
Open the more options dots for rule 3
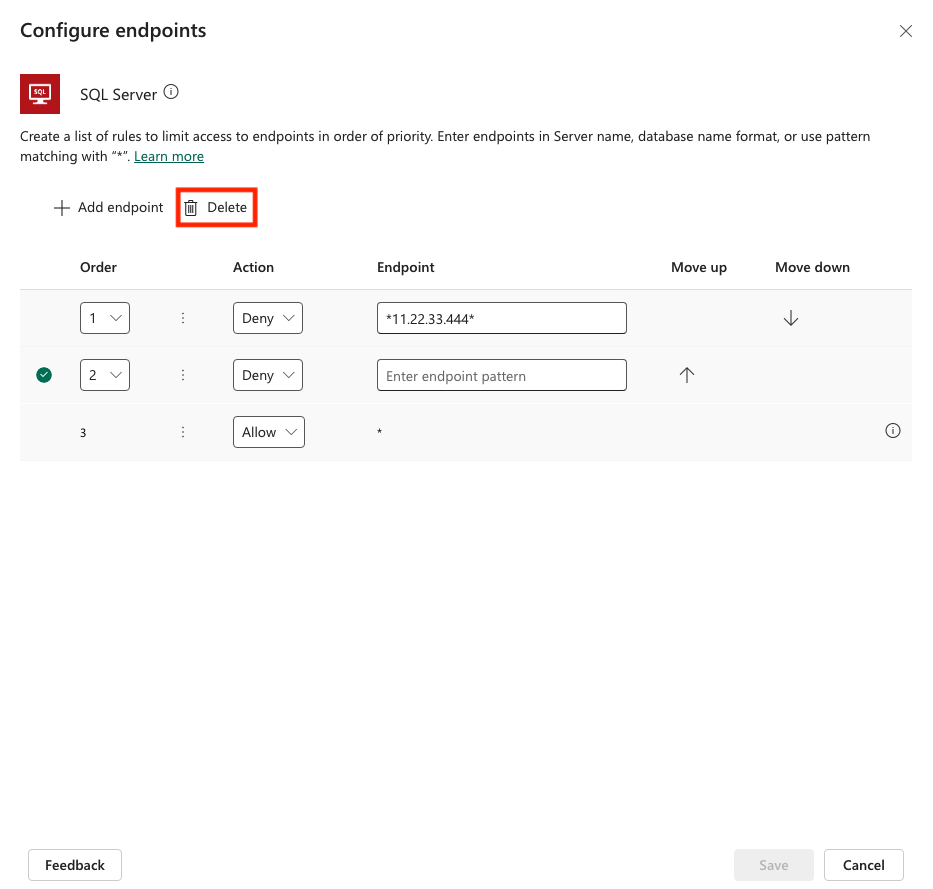pyautogui.click(x=183, y=432)
